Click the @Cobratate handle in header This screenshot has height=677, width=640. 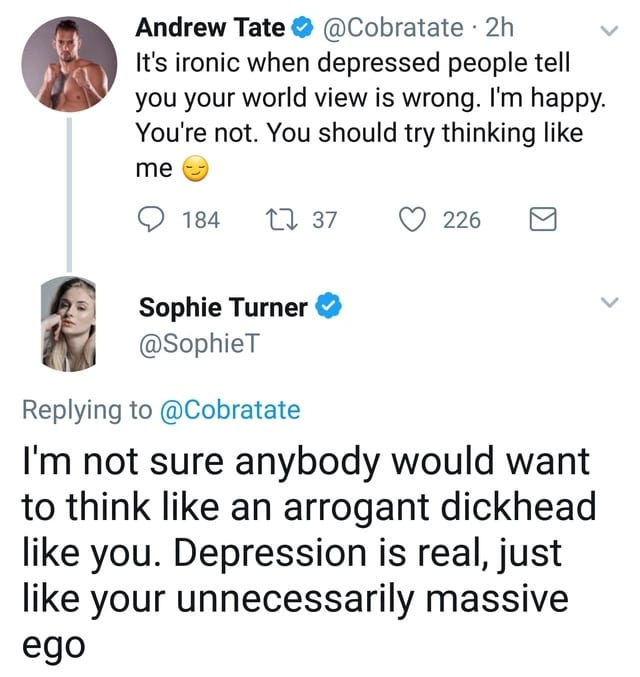click(393, 28)
